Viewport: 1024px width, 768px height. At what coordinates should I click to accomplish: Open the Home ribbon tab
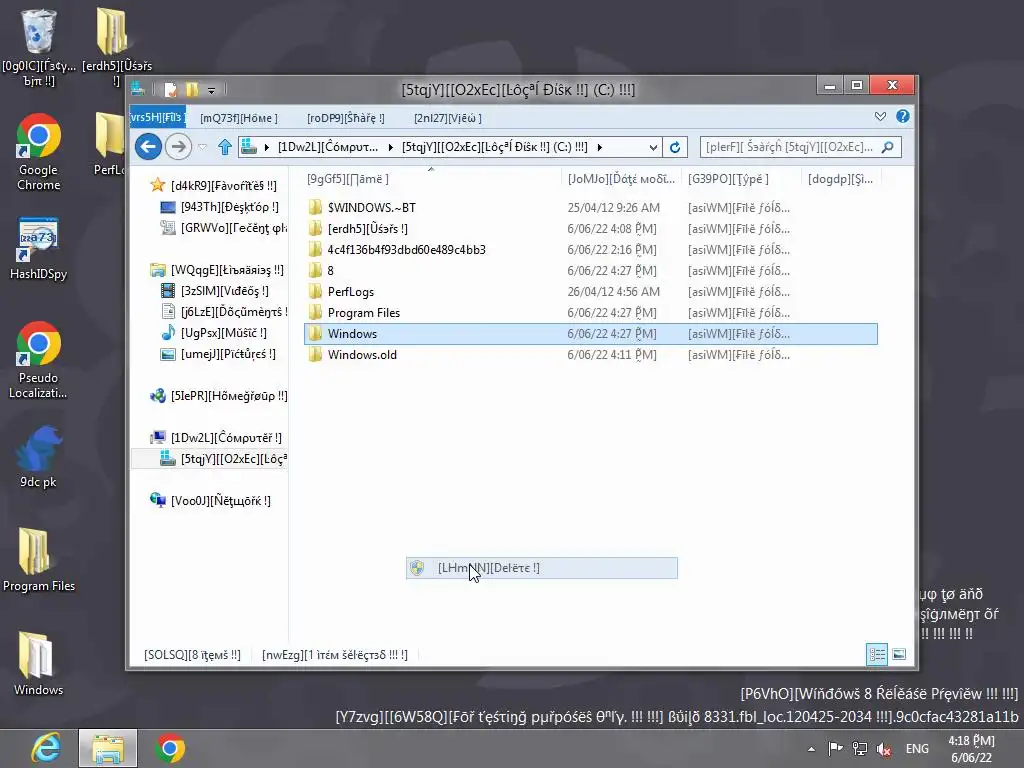click(239, 118)
